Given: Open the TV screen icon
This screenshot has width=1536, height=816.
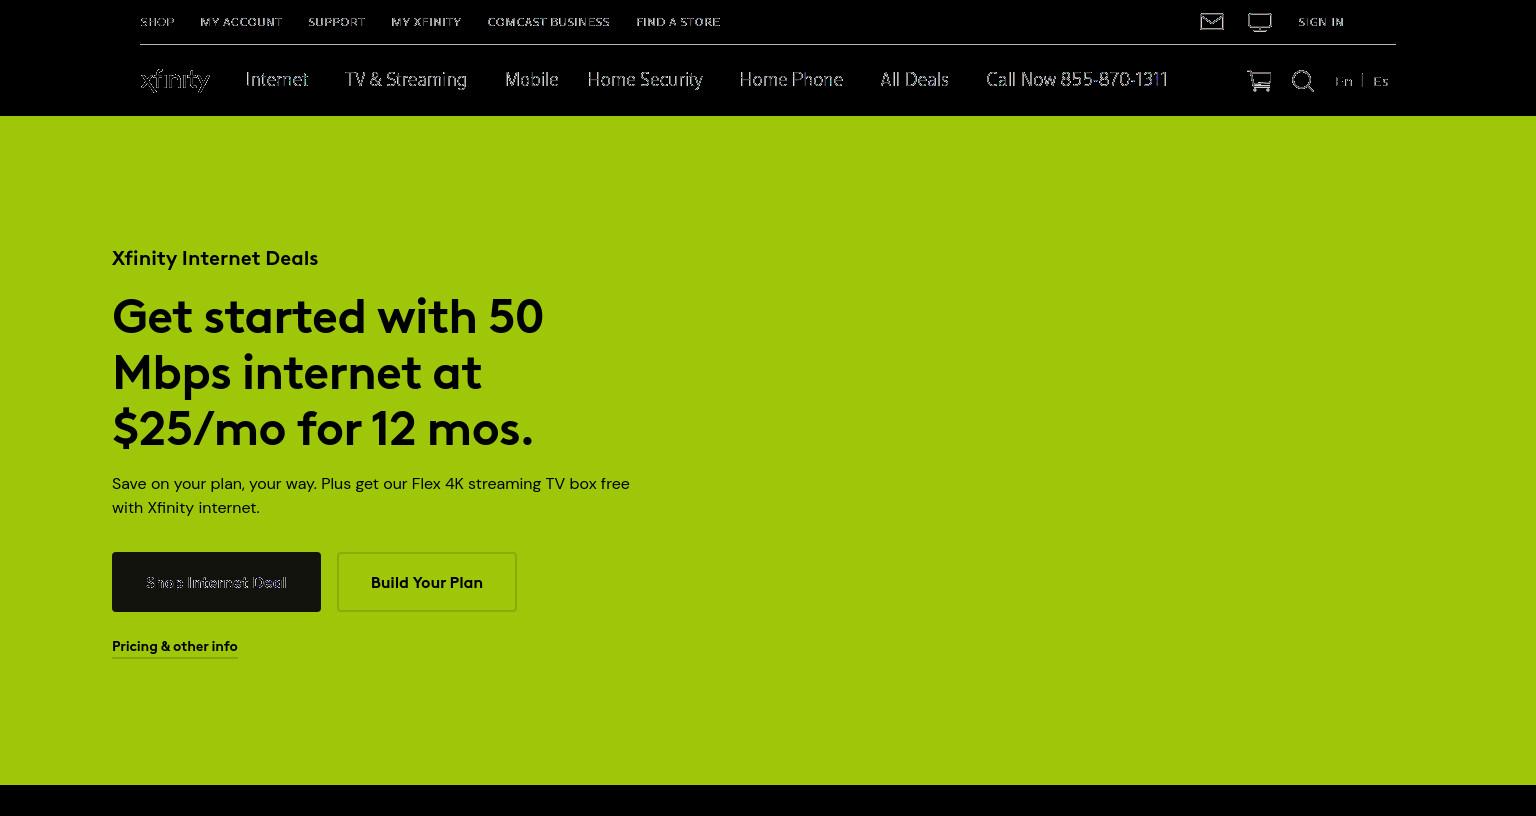Looking at the screenshot, I should pos(1260,22).
